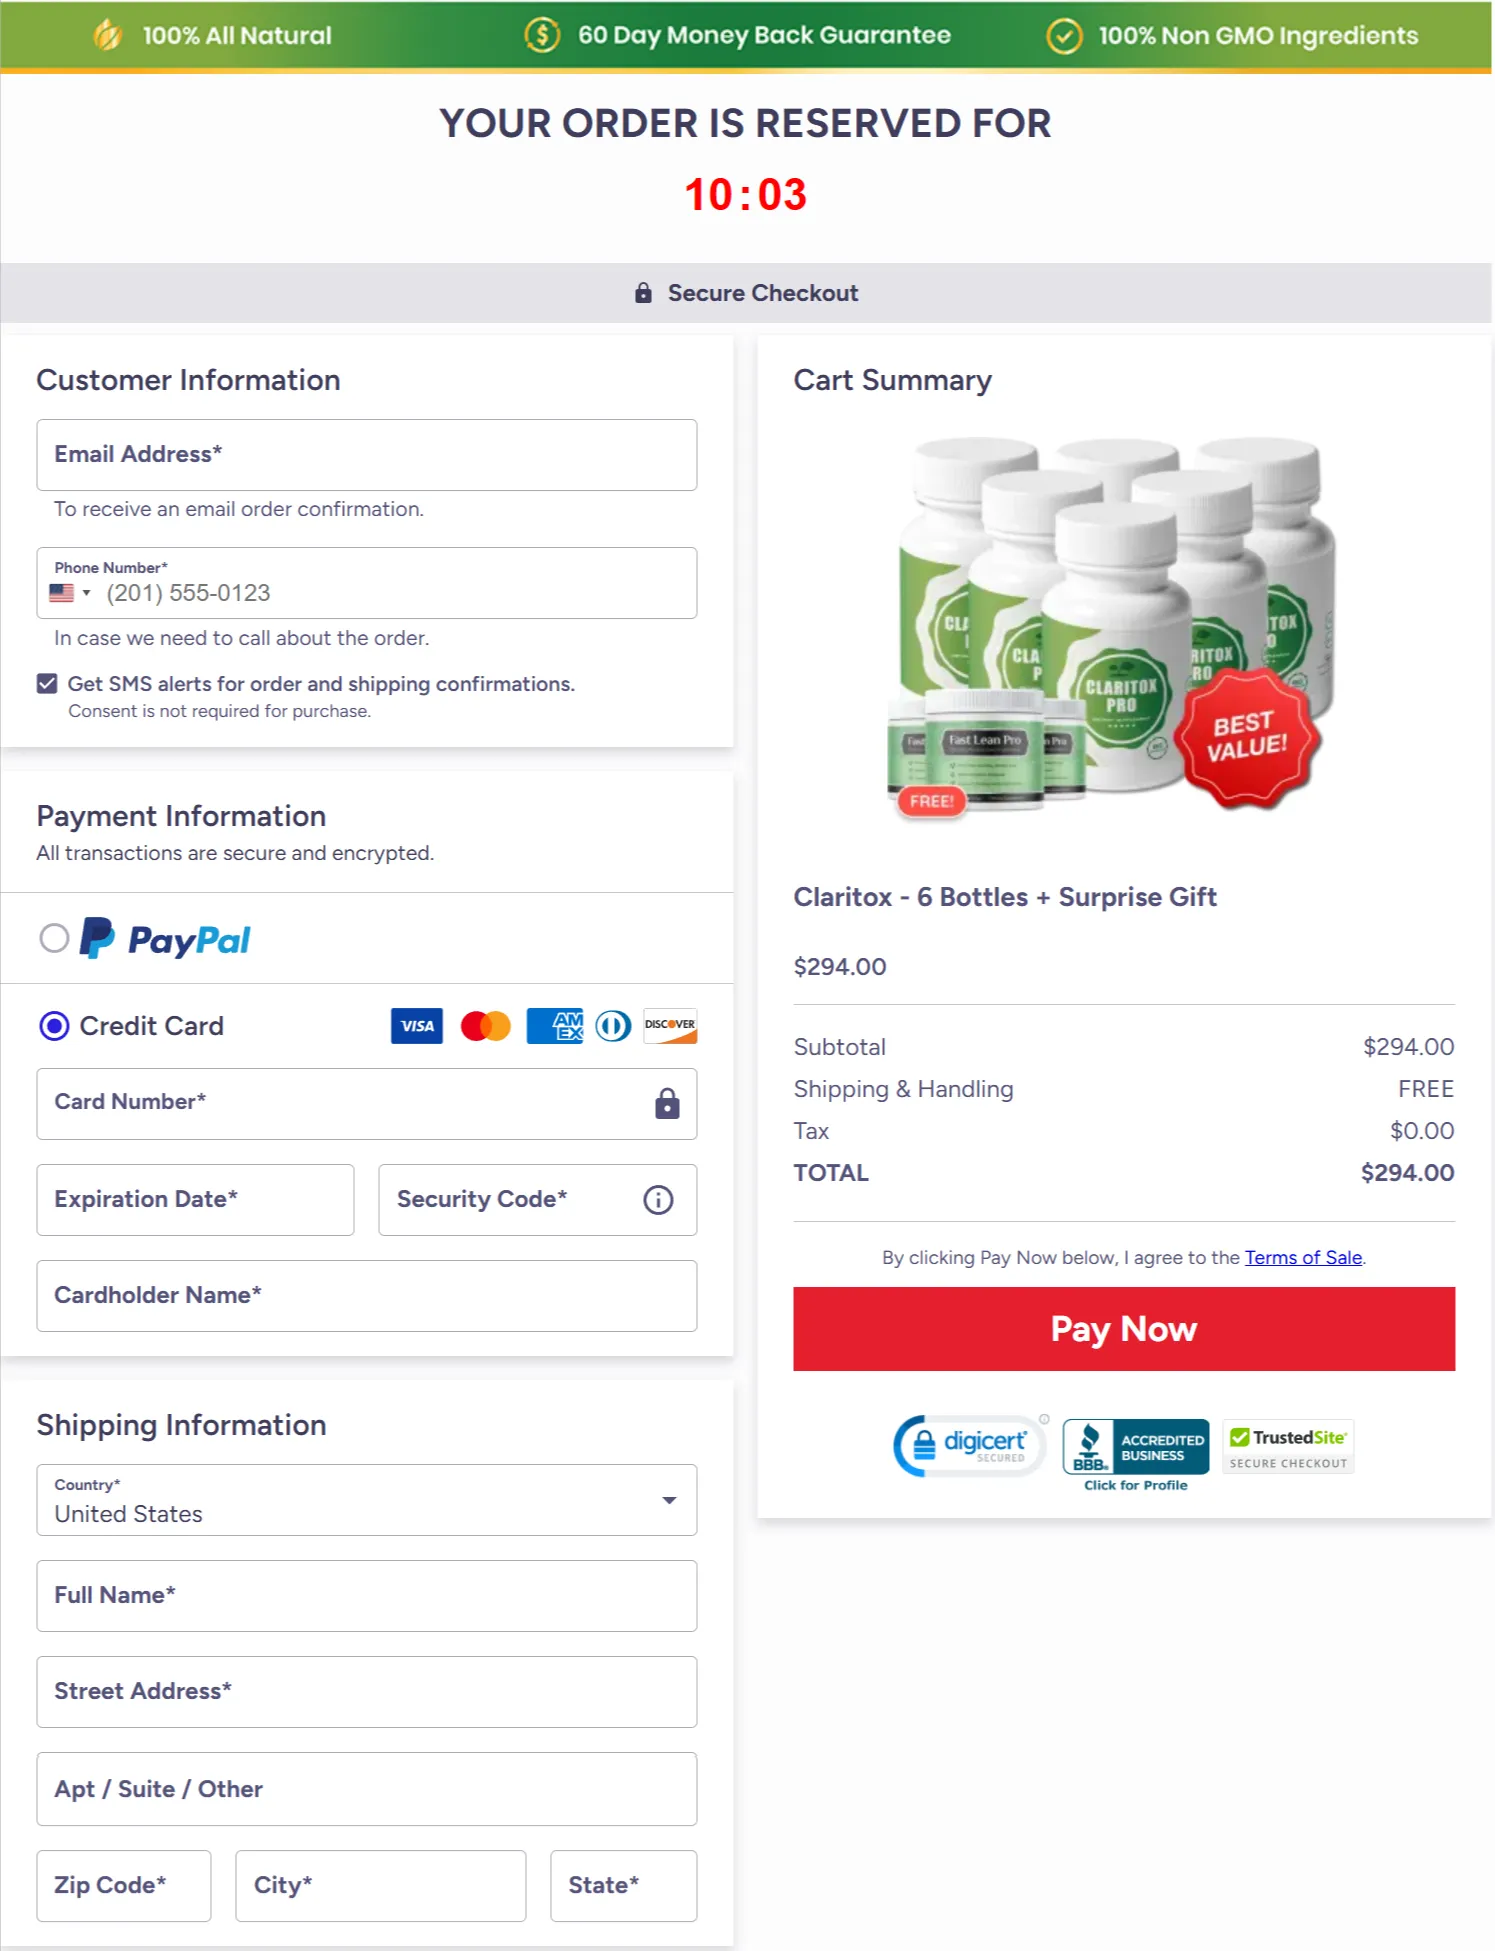Viewport: 1495px width, 1951px height.
Task: Expand the Country dropdown showing United States
Action: click(x=668, y=1500)
